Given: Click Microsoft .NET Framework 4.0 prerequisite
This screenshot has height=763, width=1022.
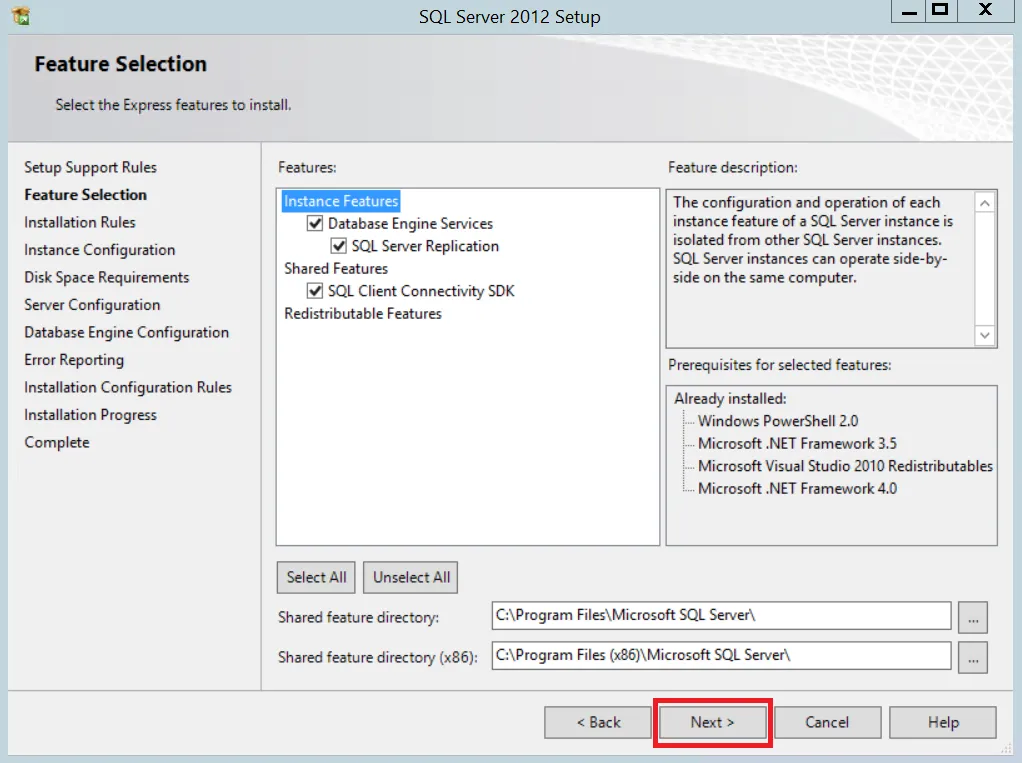Looking at the screenshot, I should point(797,489).
